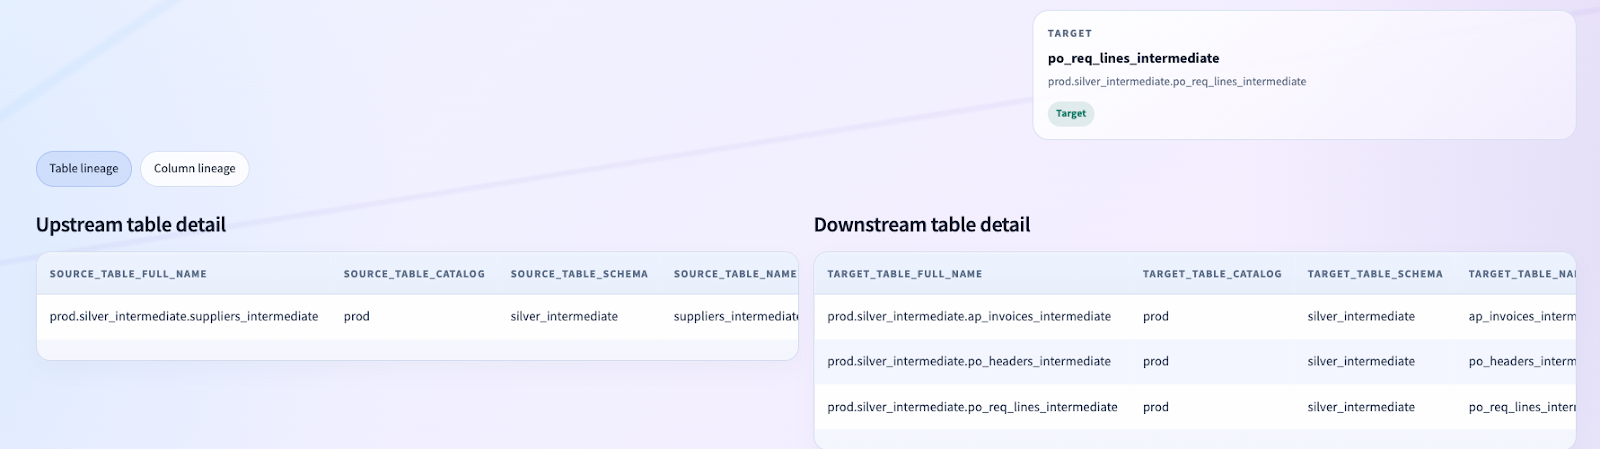Select the downstream po_req_lines_intermediate full name row
The height and width of the screenshot is (449, 1600).
pos(972,408)
